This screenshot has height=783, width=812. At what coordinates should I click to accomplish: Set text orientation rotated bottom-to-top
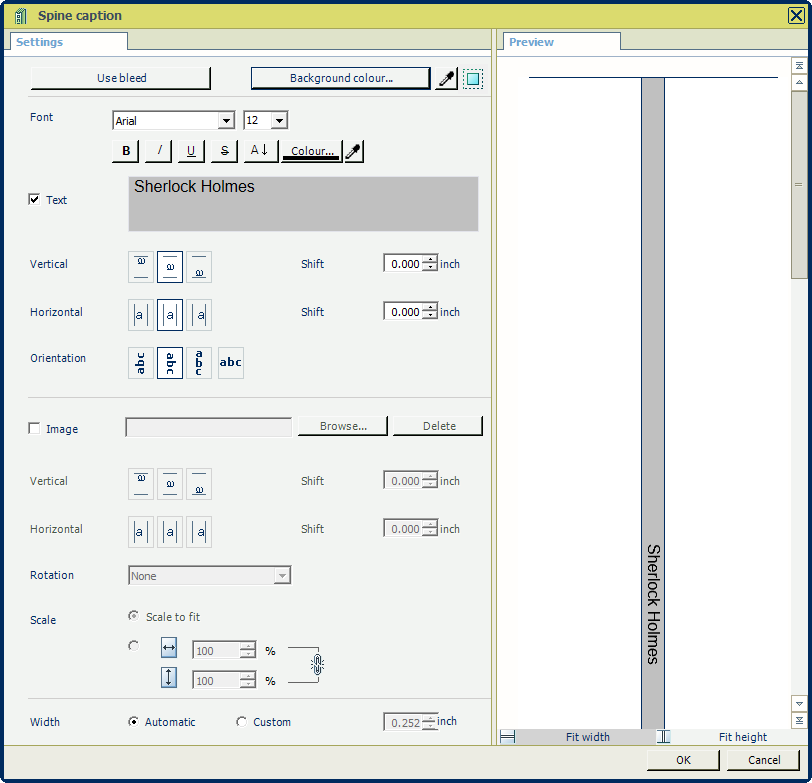(x=141, y=363)
